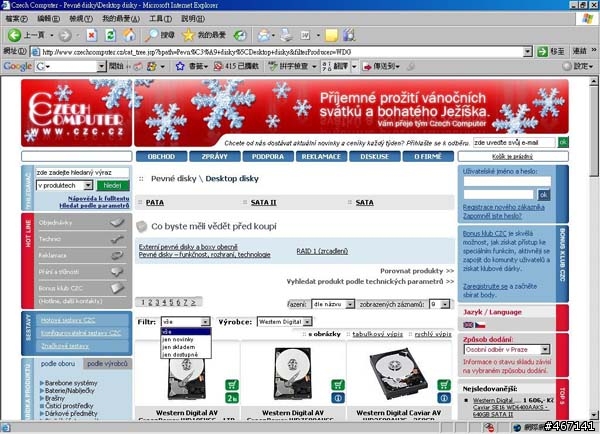Open Mail icon in IE toolbar
This screenshot has width=600, height=434.
(264, 35)
